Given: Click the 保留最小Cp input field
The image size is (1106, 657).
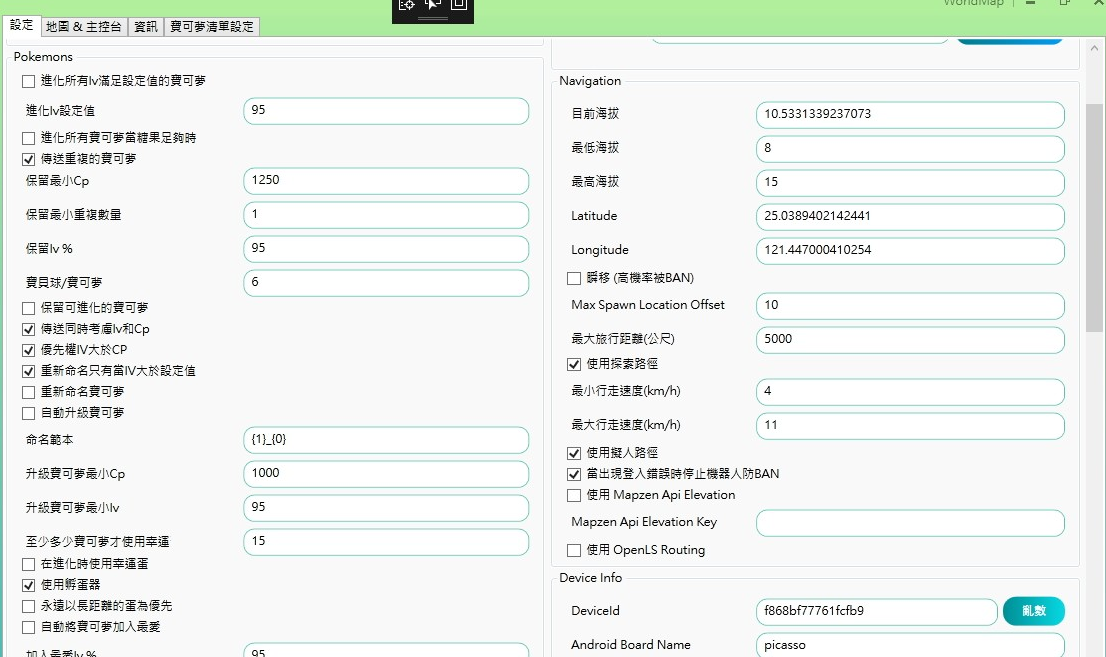Looking at the screenshot, I should (x=386, y=181).
